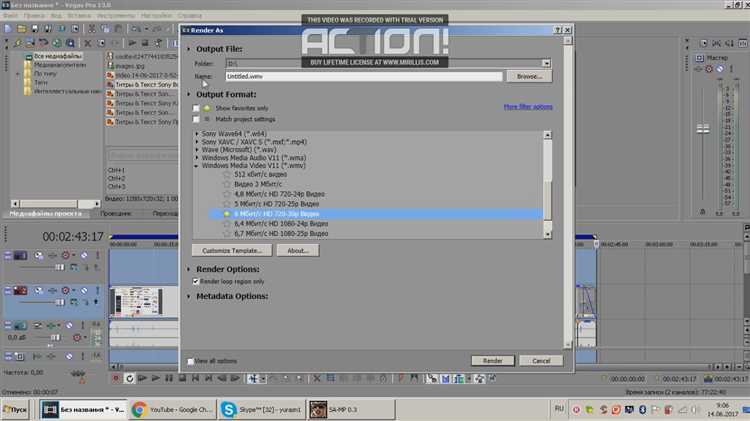This screenshot has height=421, width=750.
Task: Select the Normal Edit tool
Action: click(253, 379)
